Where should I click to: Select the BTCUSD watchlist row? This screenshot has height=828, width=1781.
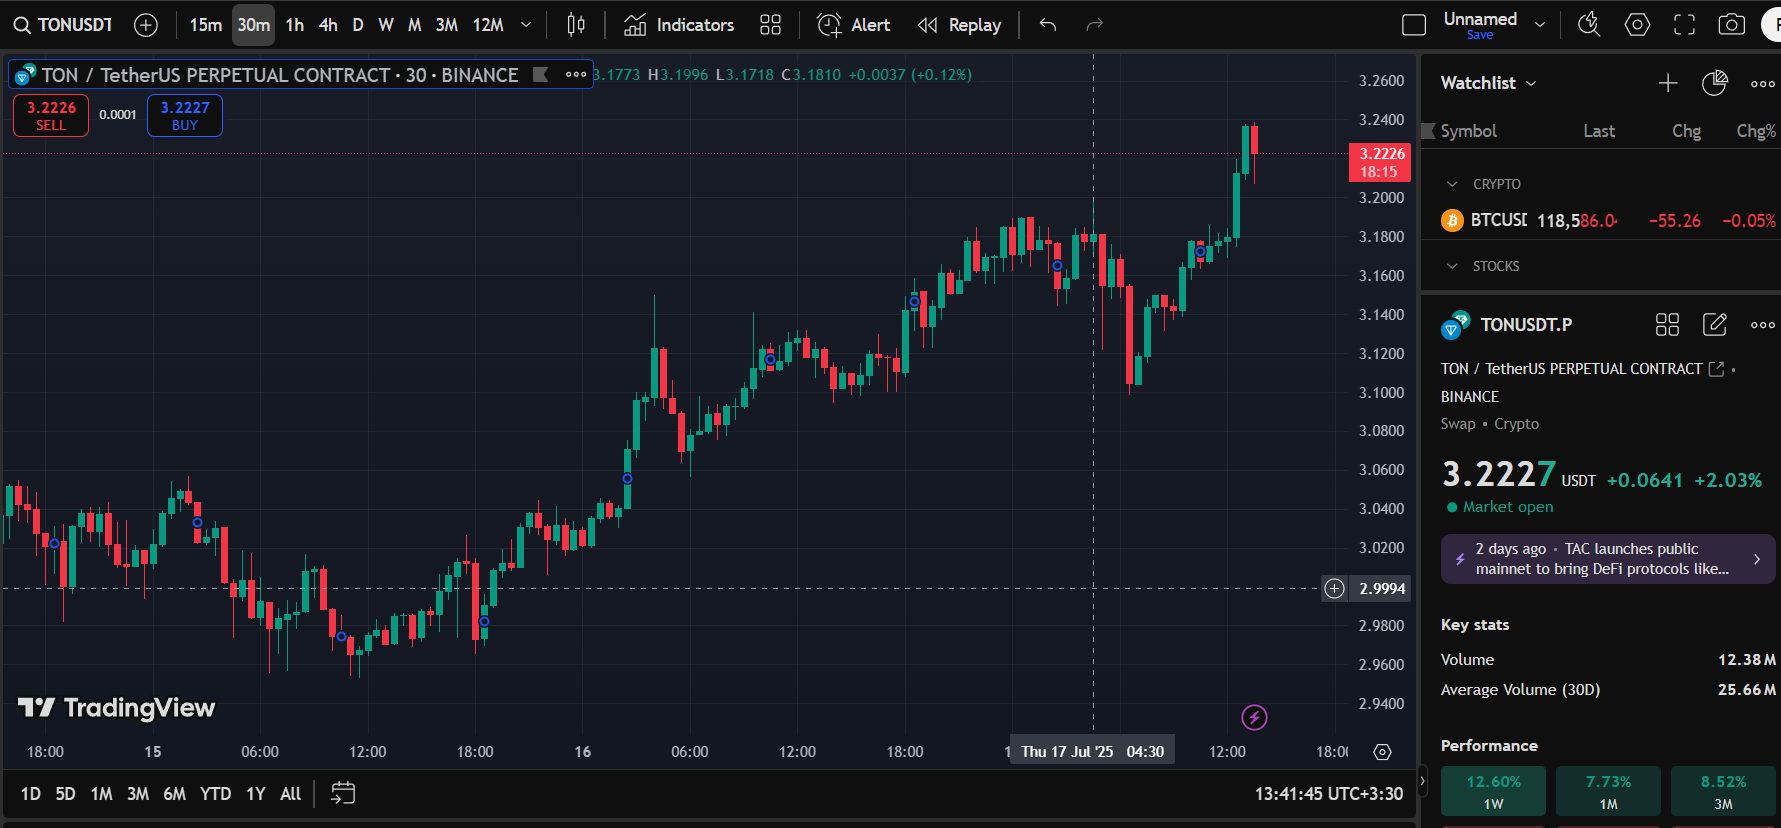point(1601,220)
